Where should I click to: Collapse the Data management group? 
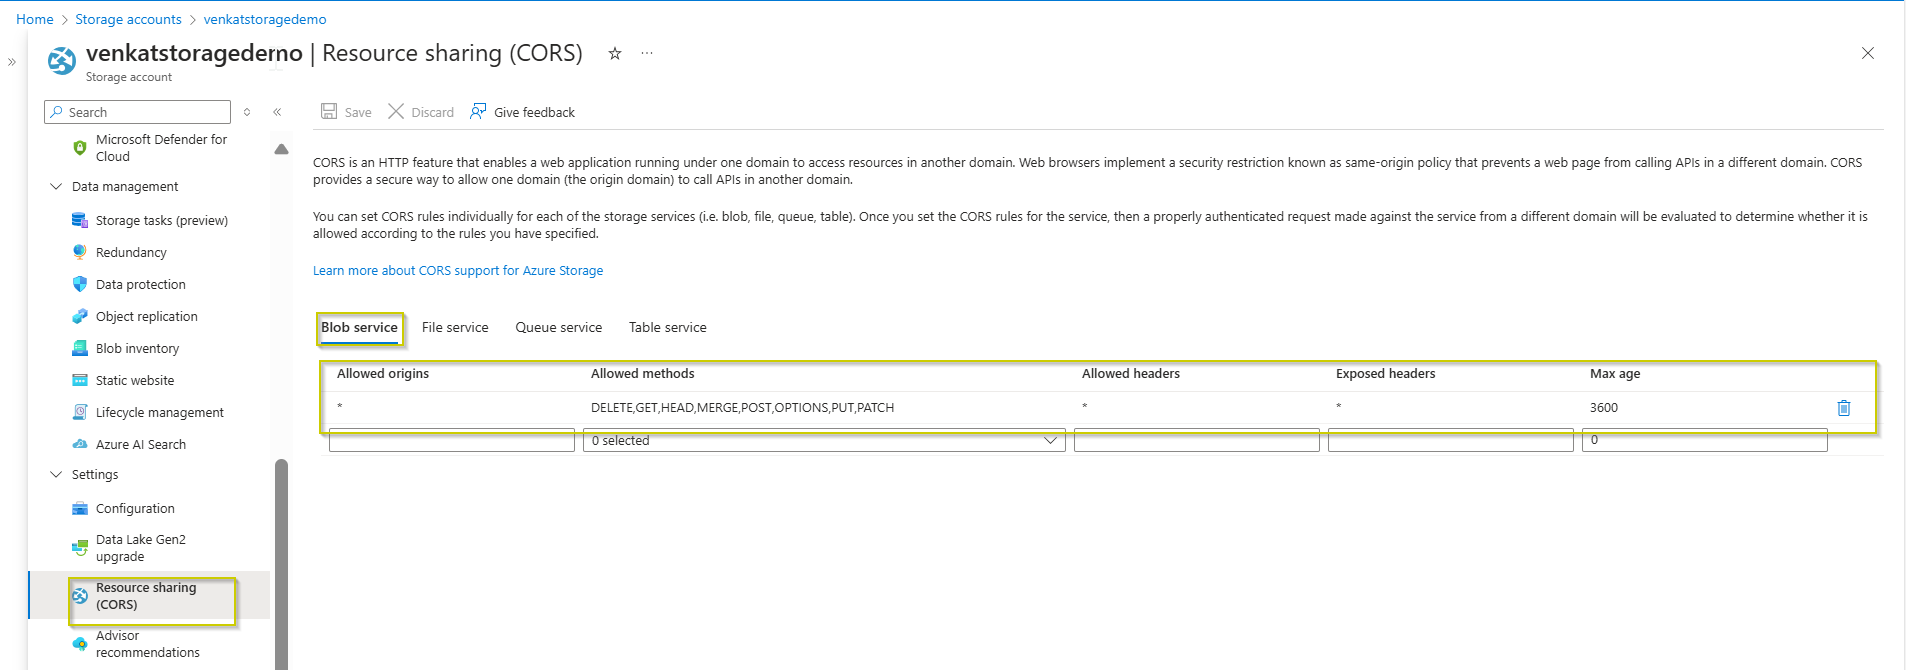click(56, 186)
